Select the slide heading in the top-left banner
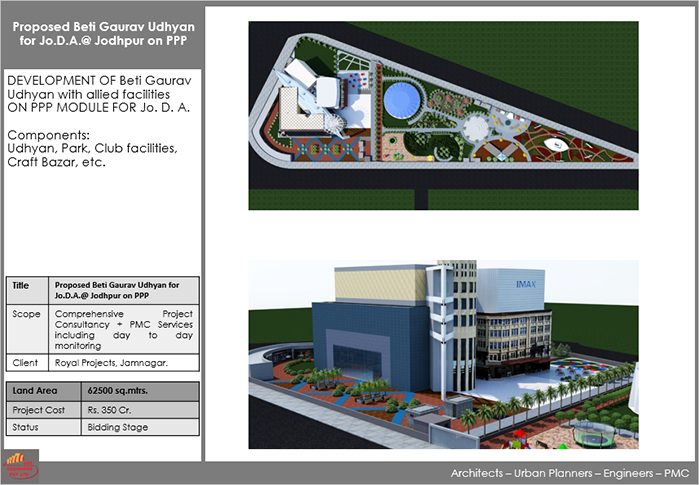 click(x=101, y=30)
